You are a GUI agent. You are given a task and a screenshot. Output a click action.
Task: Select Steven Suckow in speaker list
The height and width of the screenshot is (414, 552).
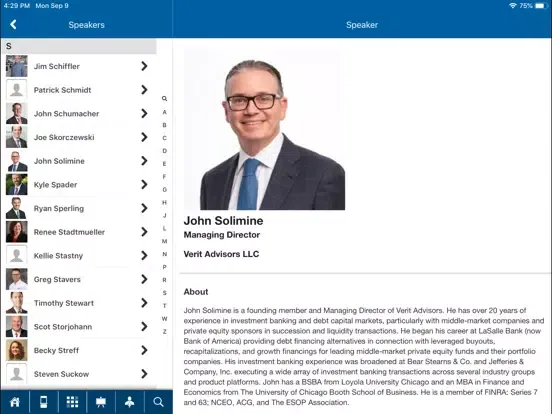78,374
